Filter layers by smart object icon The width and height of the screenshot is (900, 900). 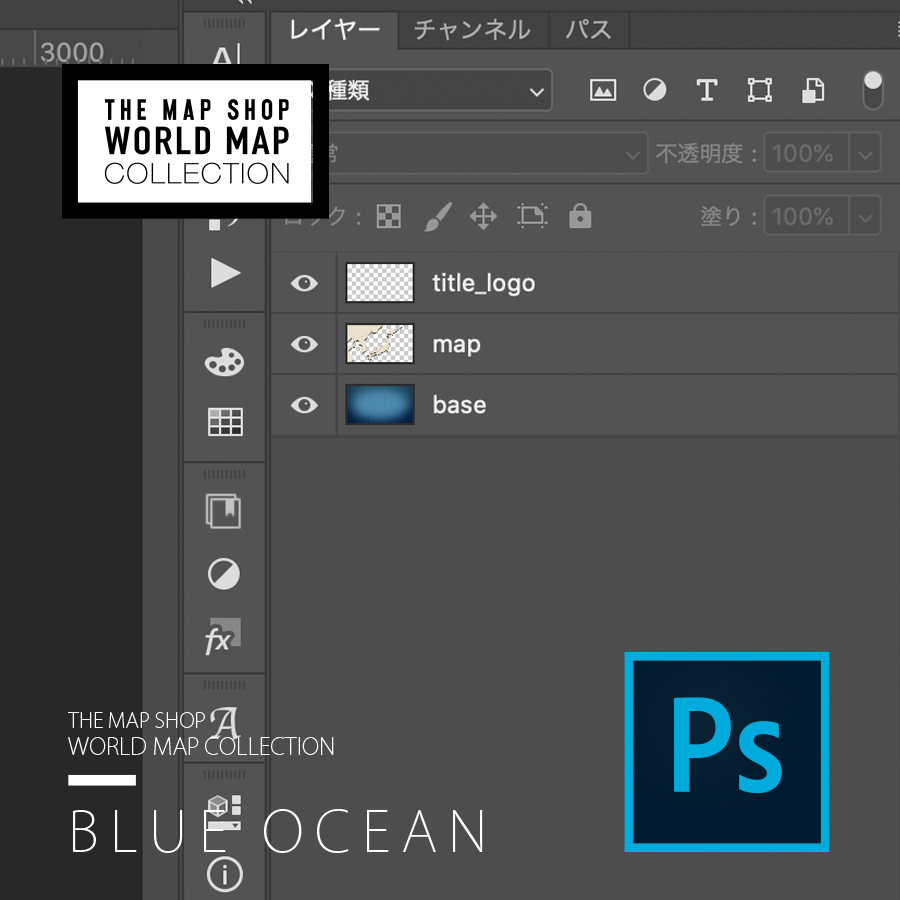coord(813,90)
